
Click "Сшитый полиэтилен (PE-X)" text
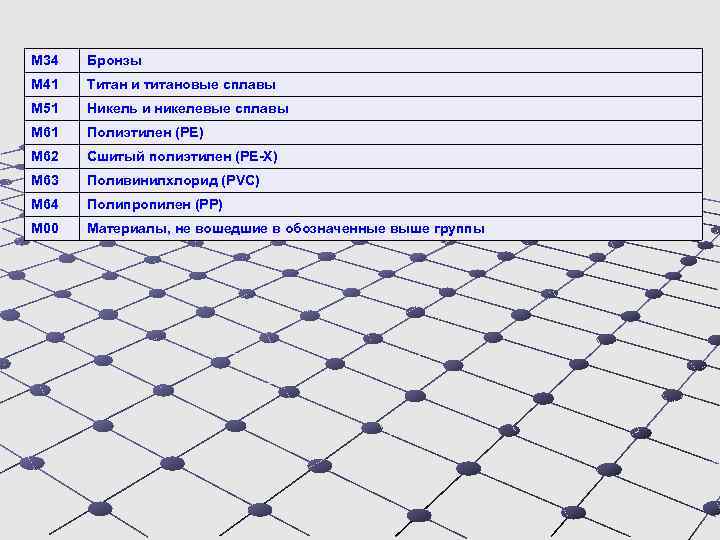[182, 157]
